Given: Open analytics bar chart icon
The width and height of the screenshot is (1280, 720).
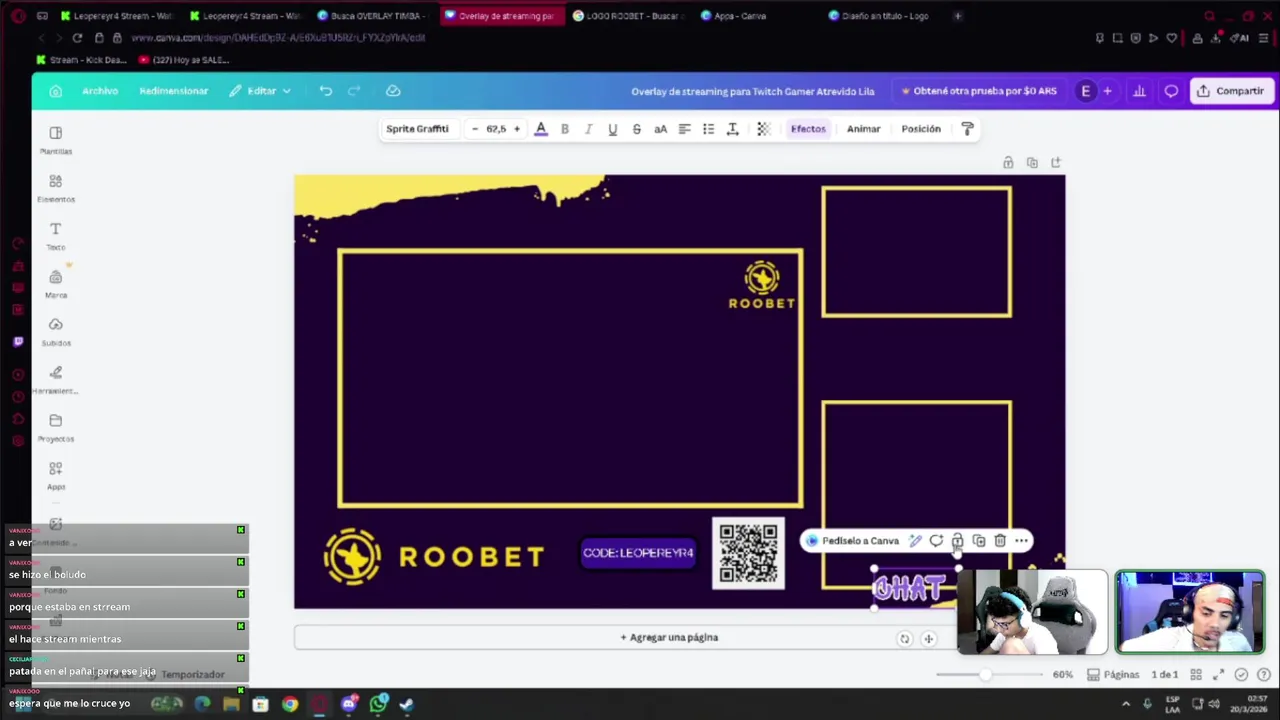Looking at the screenshot, I should tap(1139, 91).
